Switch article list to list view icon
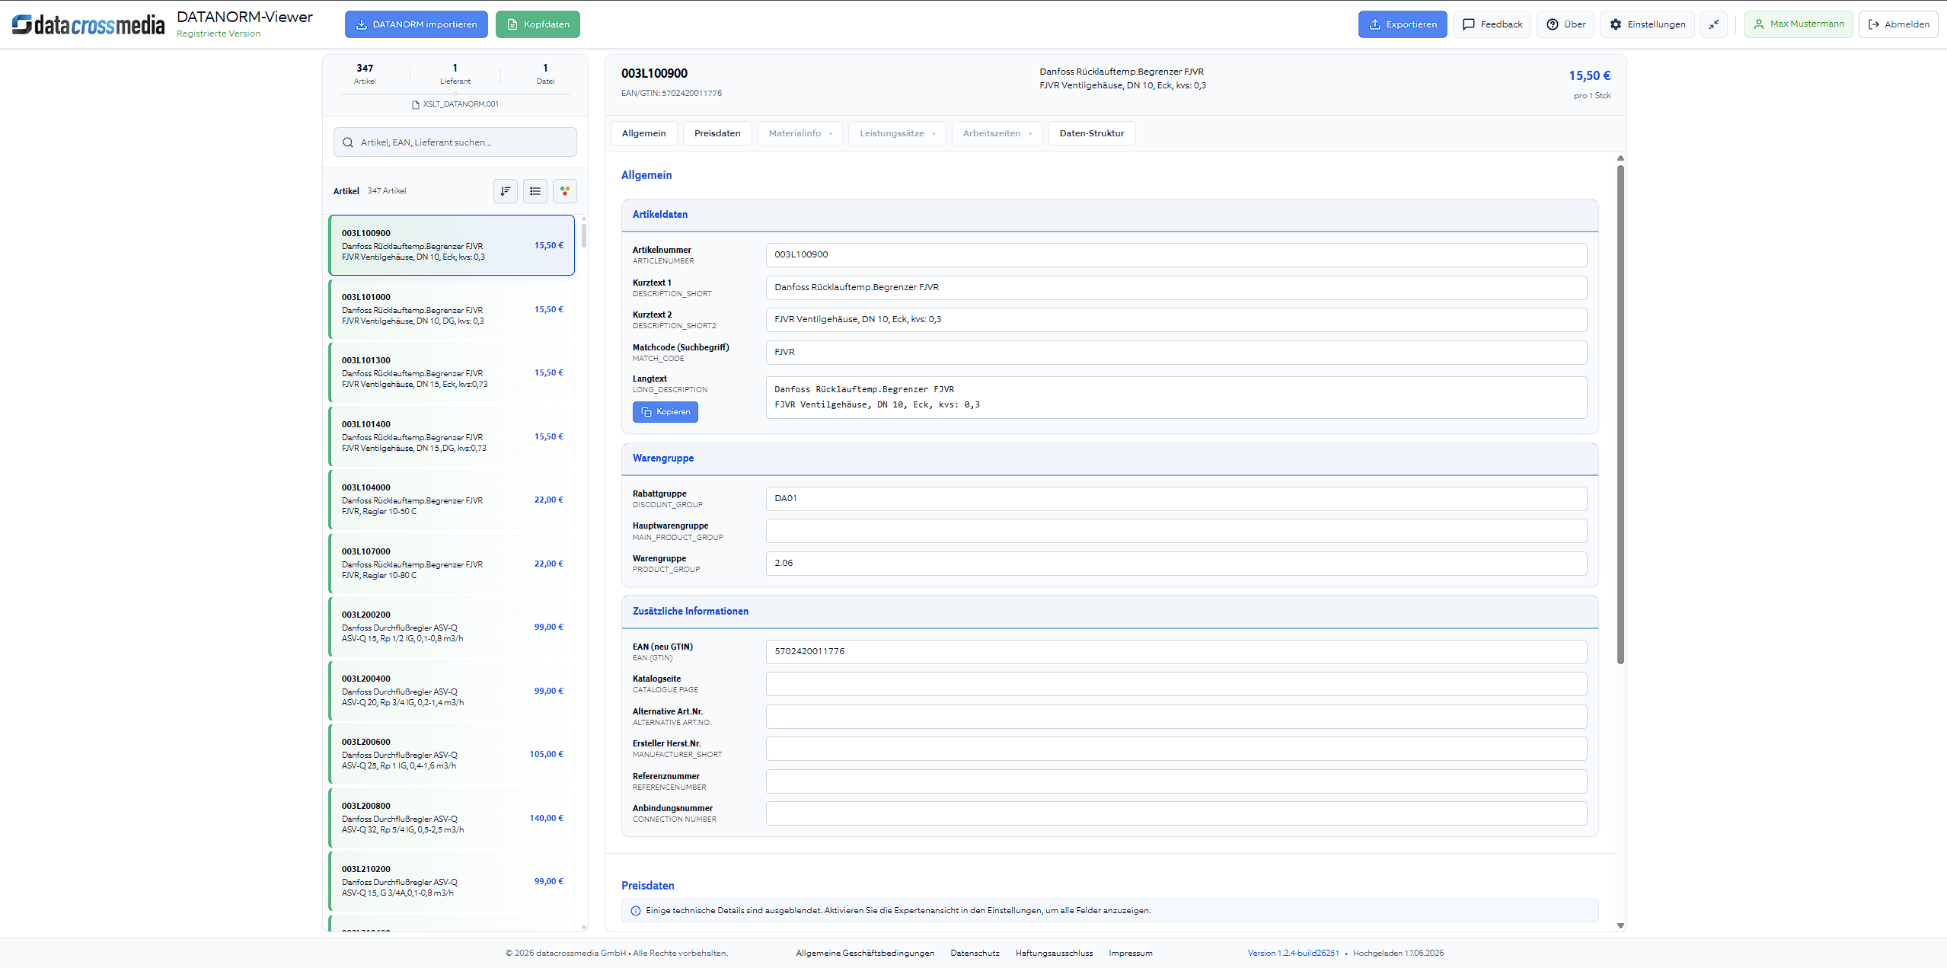 pyautogui.click(x=535, y=191)
